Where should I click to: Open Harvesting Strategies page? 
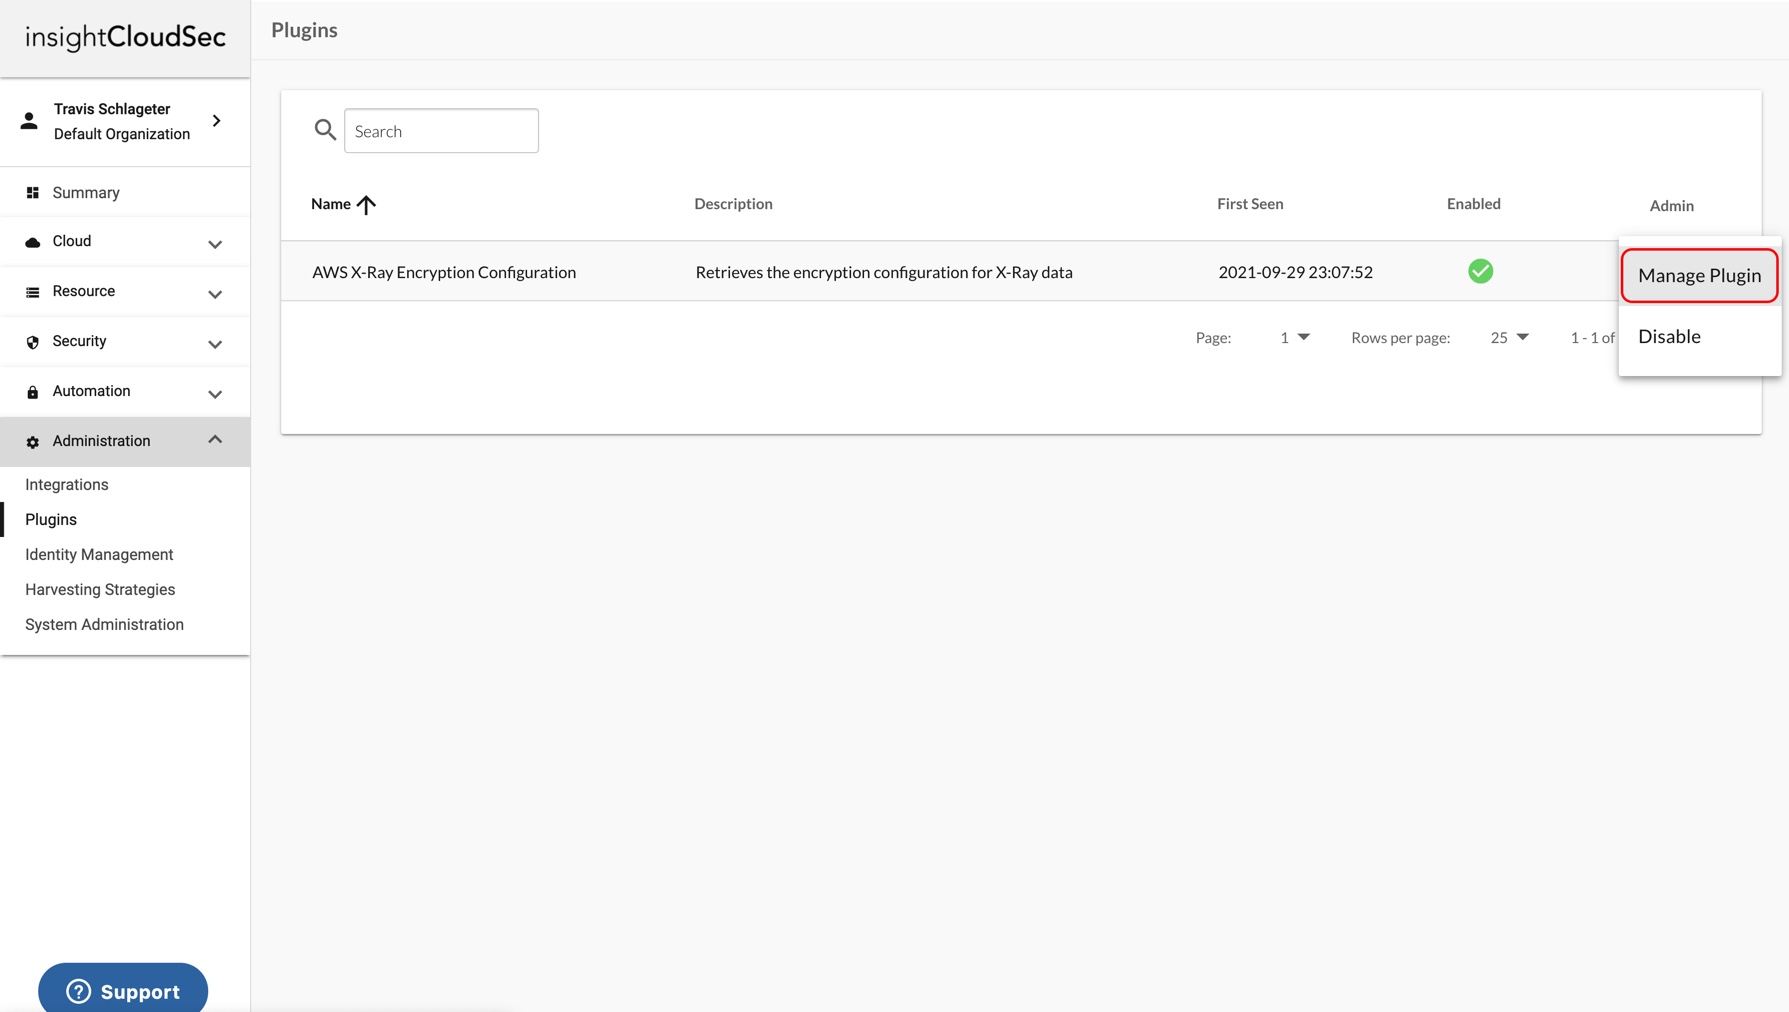click(100, 589)
